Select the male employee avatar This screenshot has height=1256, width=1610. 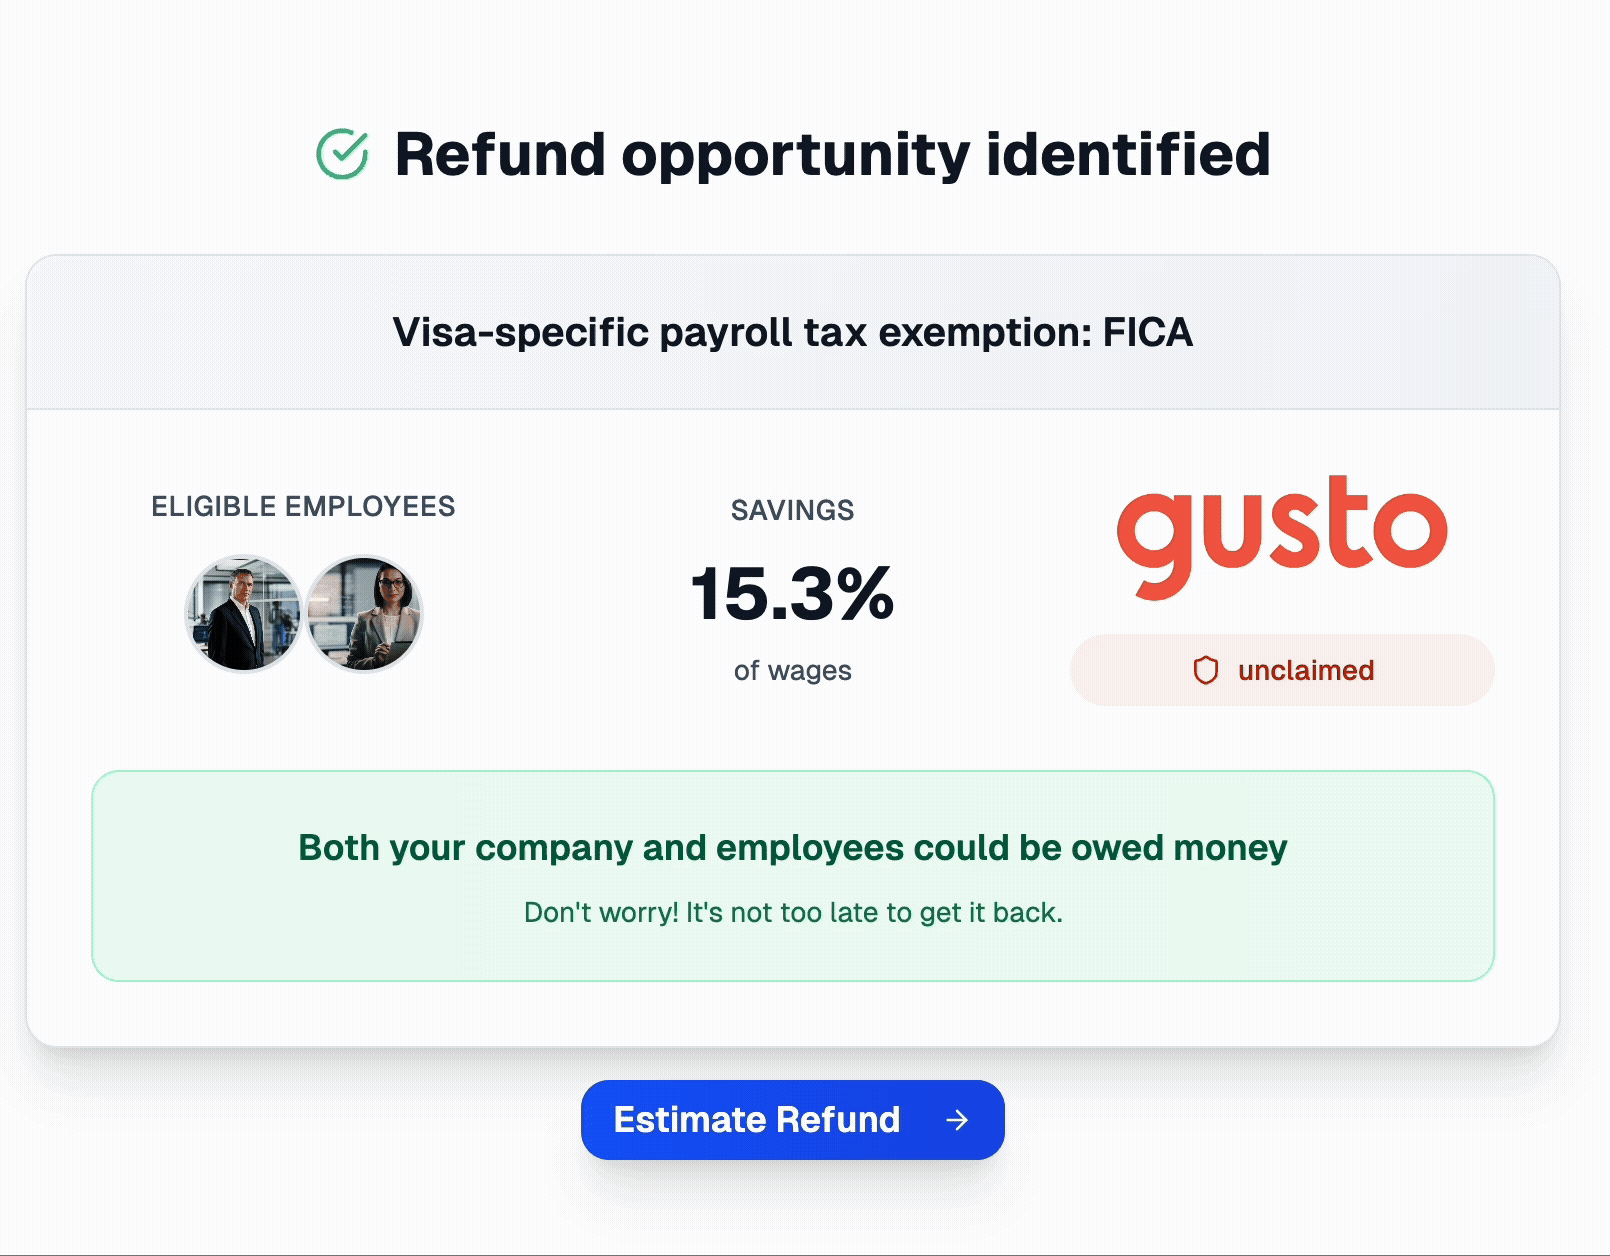coord(243,614)
